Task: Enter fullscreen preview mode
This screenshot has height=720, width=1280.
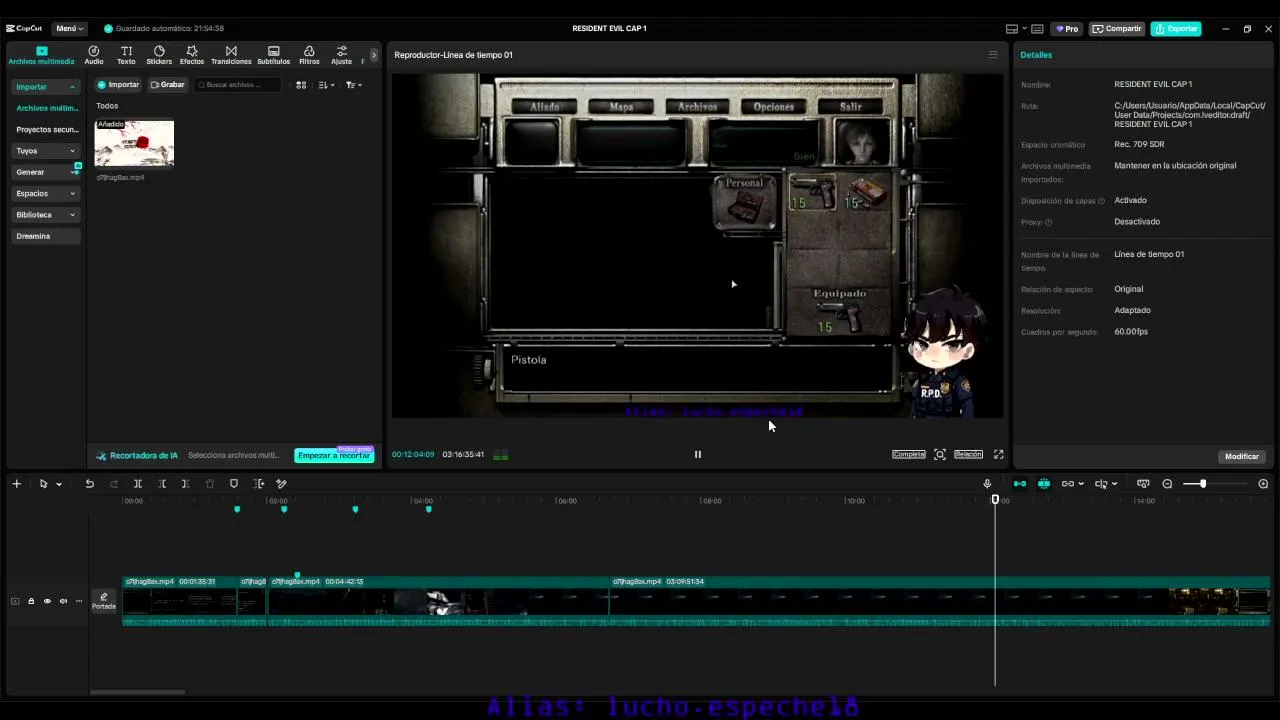Action: click(998, 454)
